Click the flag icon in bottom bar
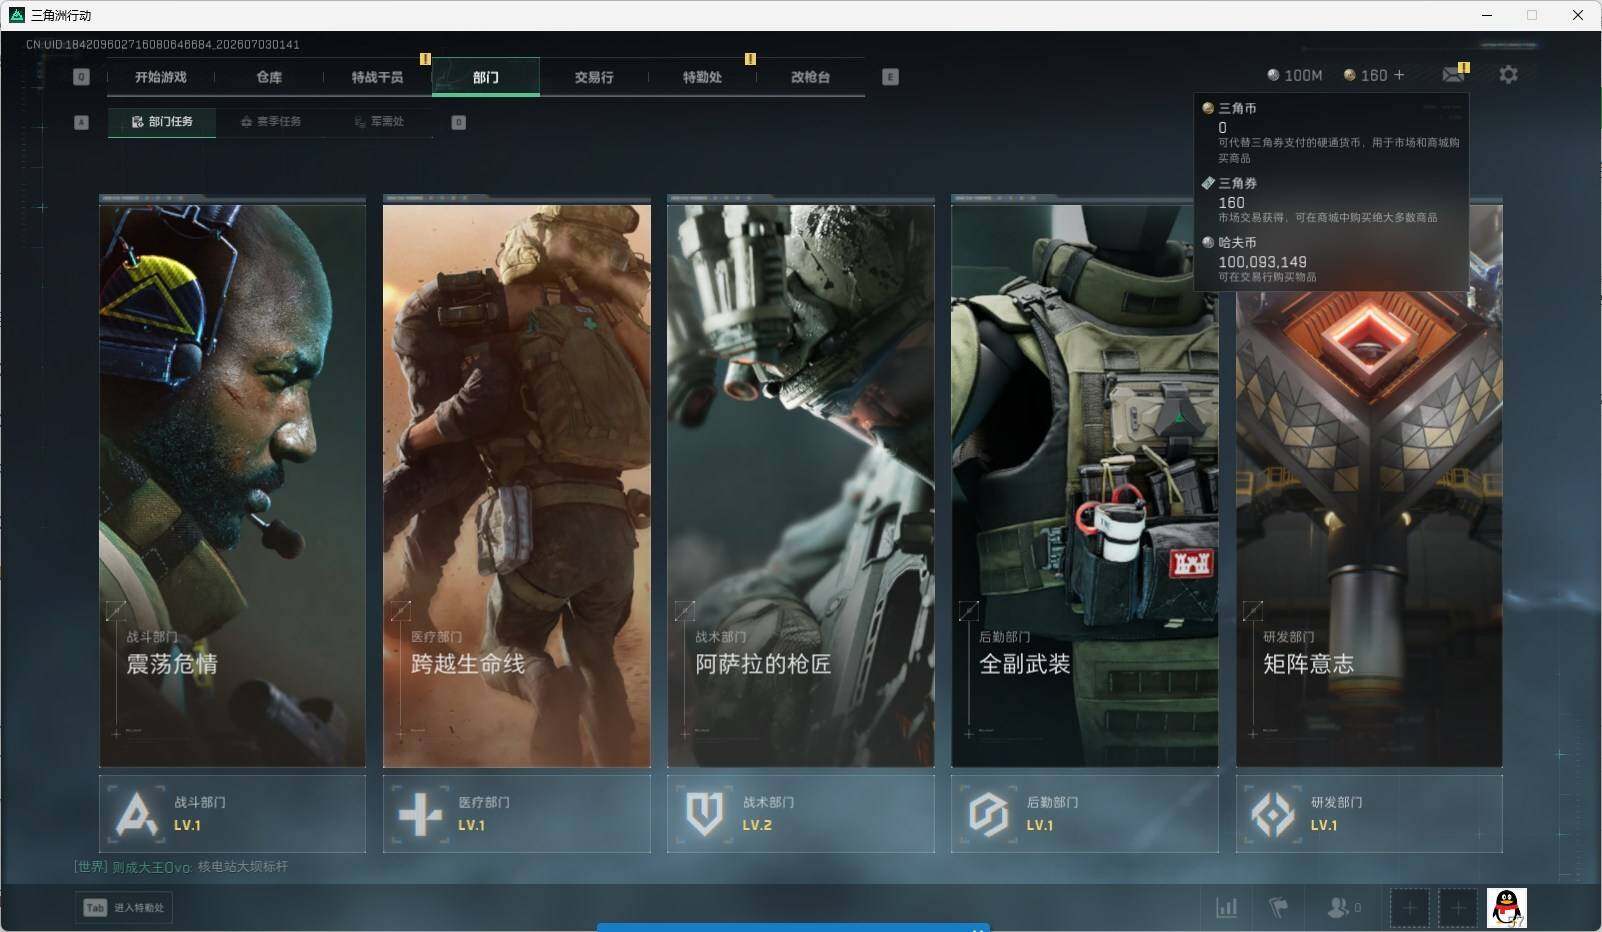Viewport: 1602px width, 932px height. [x=1278, y=908]
